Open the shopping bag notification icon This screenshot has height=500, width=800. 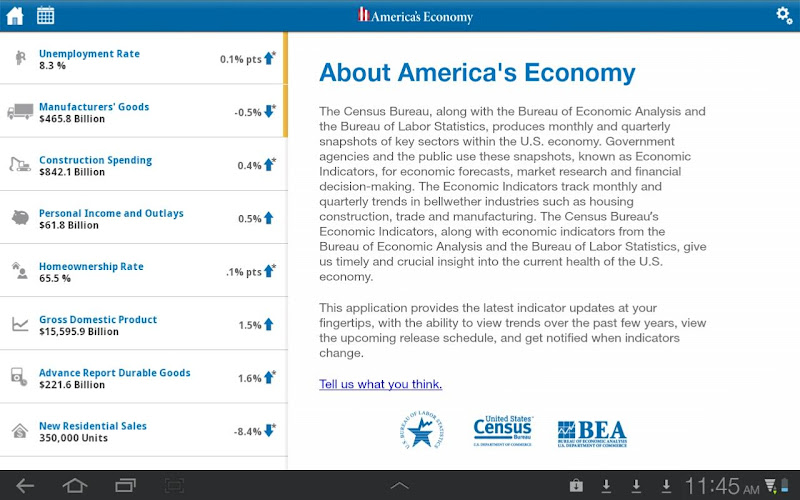point(577,485)
